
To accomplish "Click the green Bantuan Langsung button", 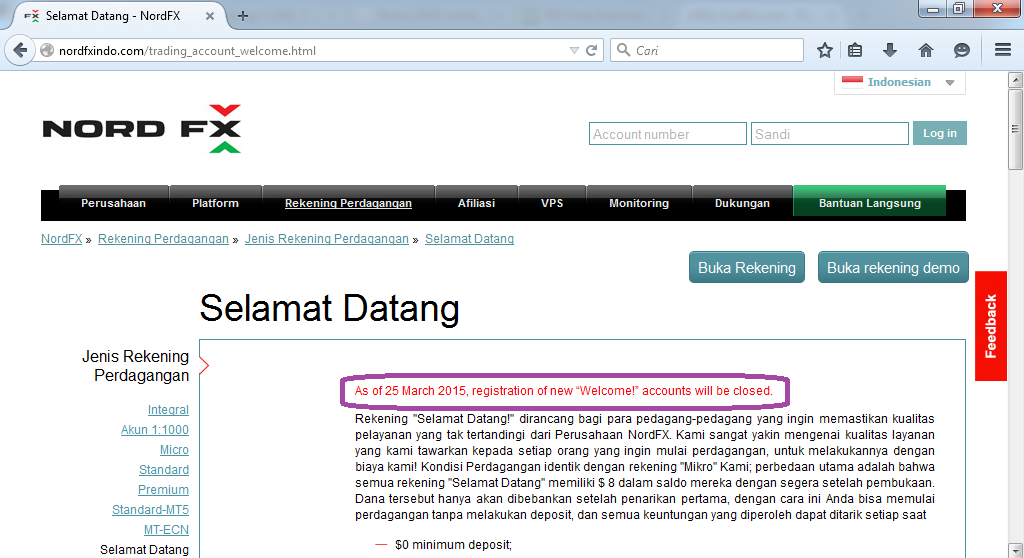I will 870,201.
